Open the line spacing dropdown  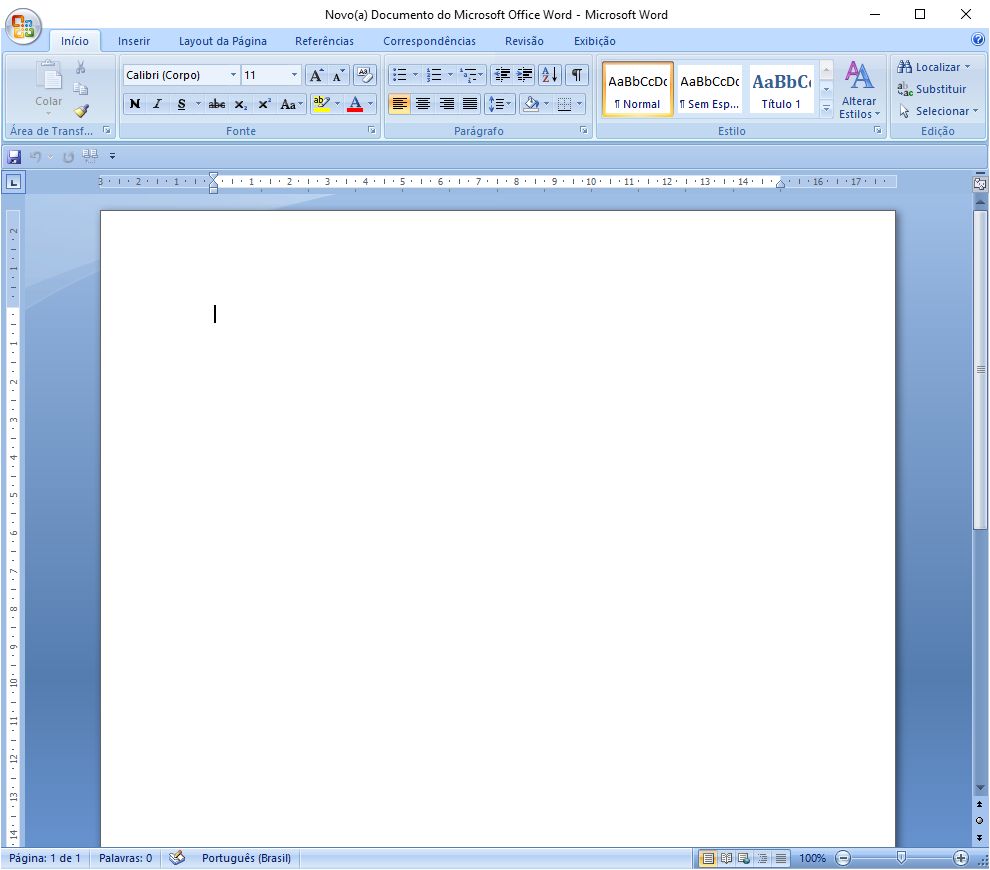[499, 104]
